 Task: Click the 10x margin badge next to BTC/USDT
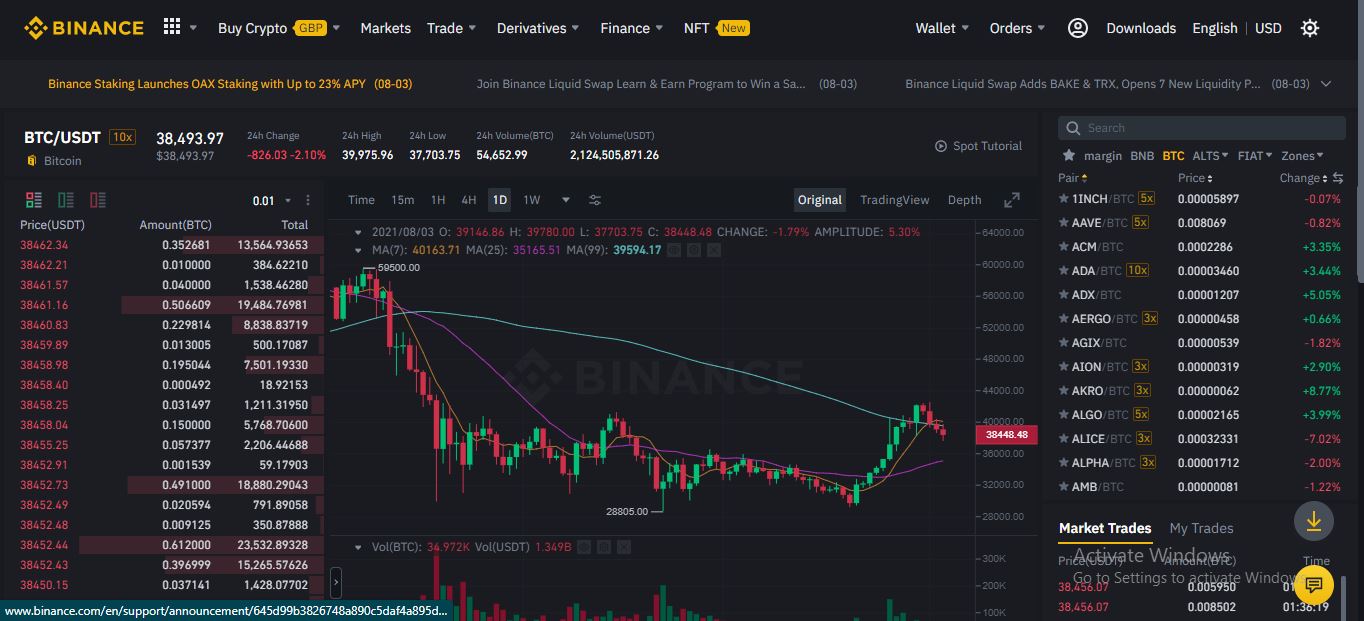click(123, 137)
